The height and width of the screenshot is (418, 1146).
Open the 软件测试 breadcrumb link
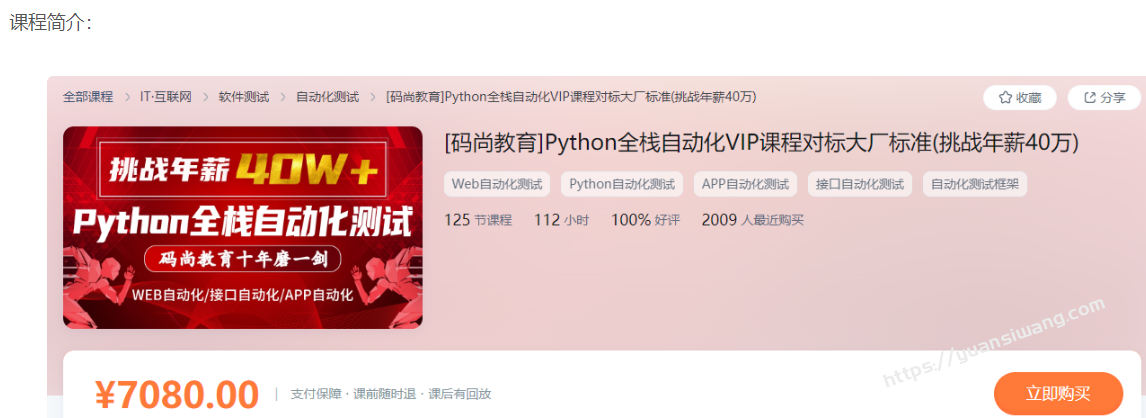243,96
